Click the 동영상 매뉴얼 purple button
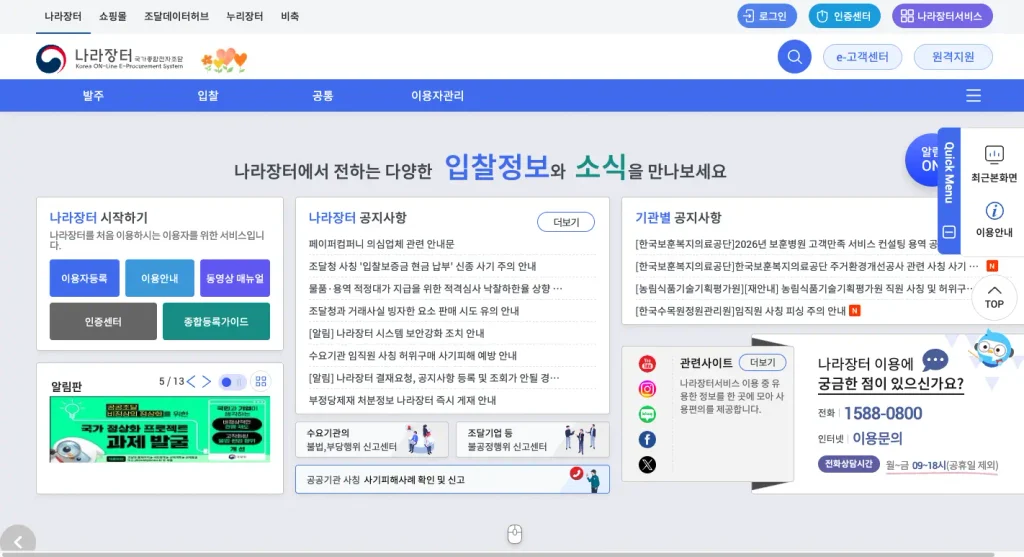Screen dimensions: 1024x557 pyautogui.click(x=234, y=278)
